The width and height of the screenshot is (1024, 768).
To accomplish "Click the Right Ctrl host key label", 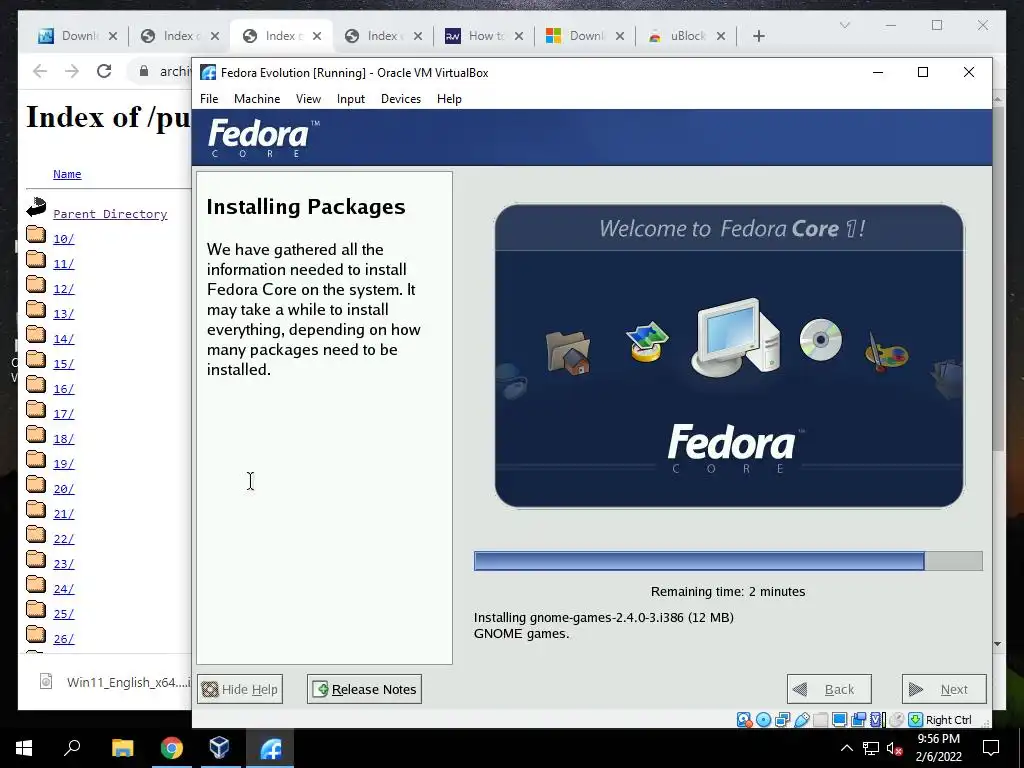I will (x=949, y=720).
